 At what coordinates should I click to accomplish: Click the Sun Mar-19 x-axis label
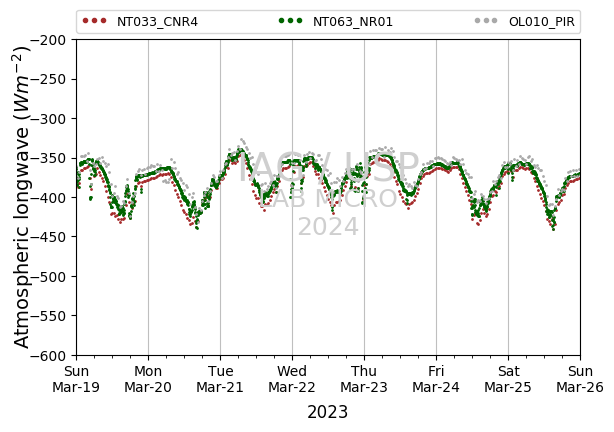click(76, 379)
